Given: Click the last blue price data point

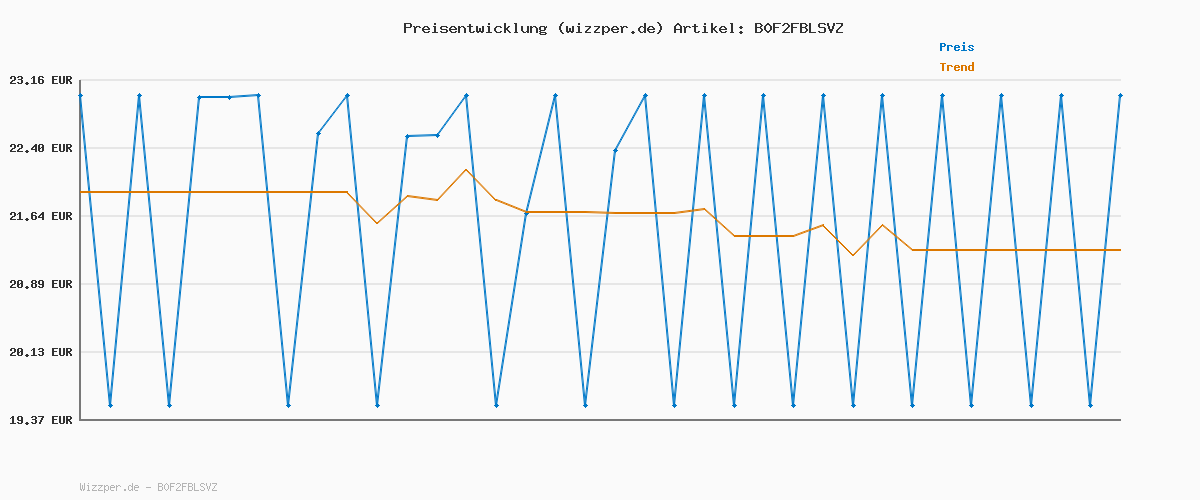Looking at the screenshot, I should tap(1120, 95).
